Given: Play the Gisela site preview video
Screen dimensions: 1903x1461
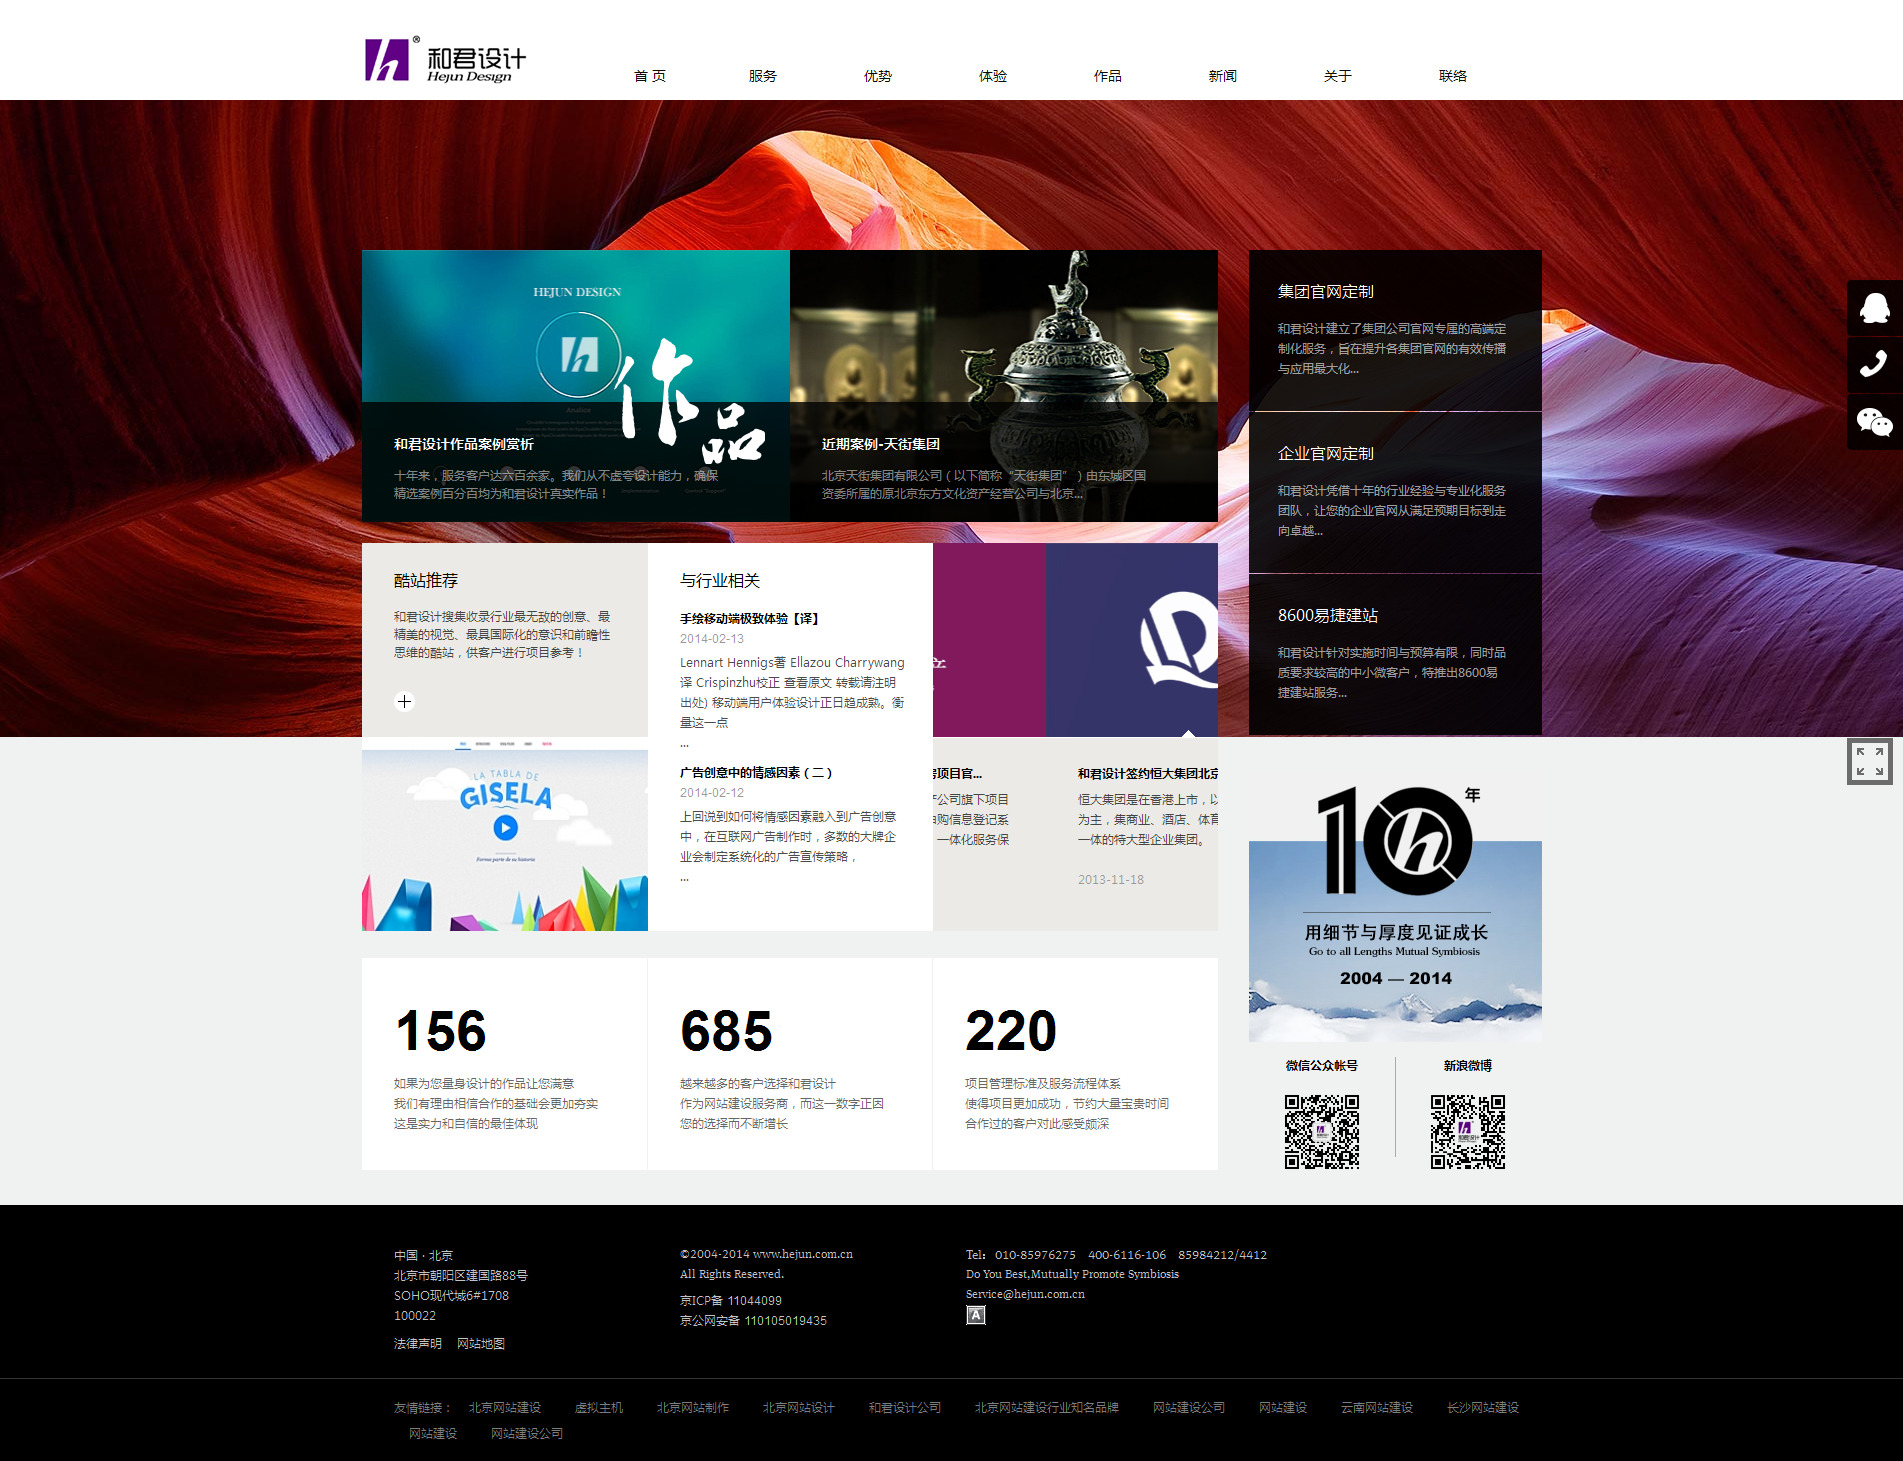Looking at the screenshot, I should click(x=505, y=827).
